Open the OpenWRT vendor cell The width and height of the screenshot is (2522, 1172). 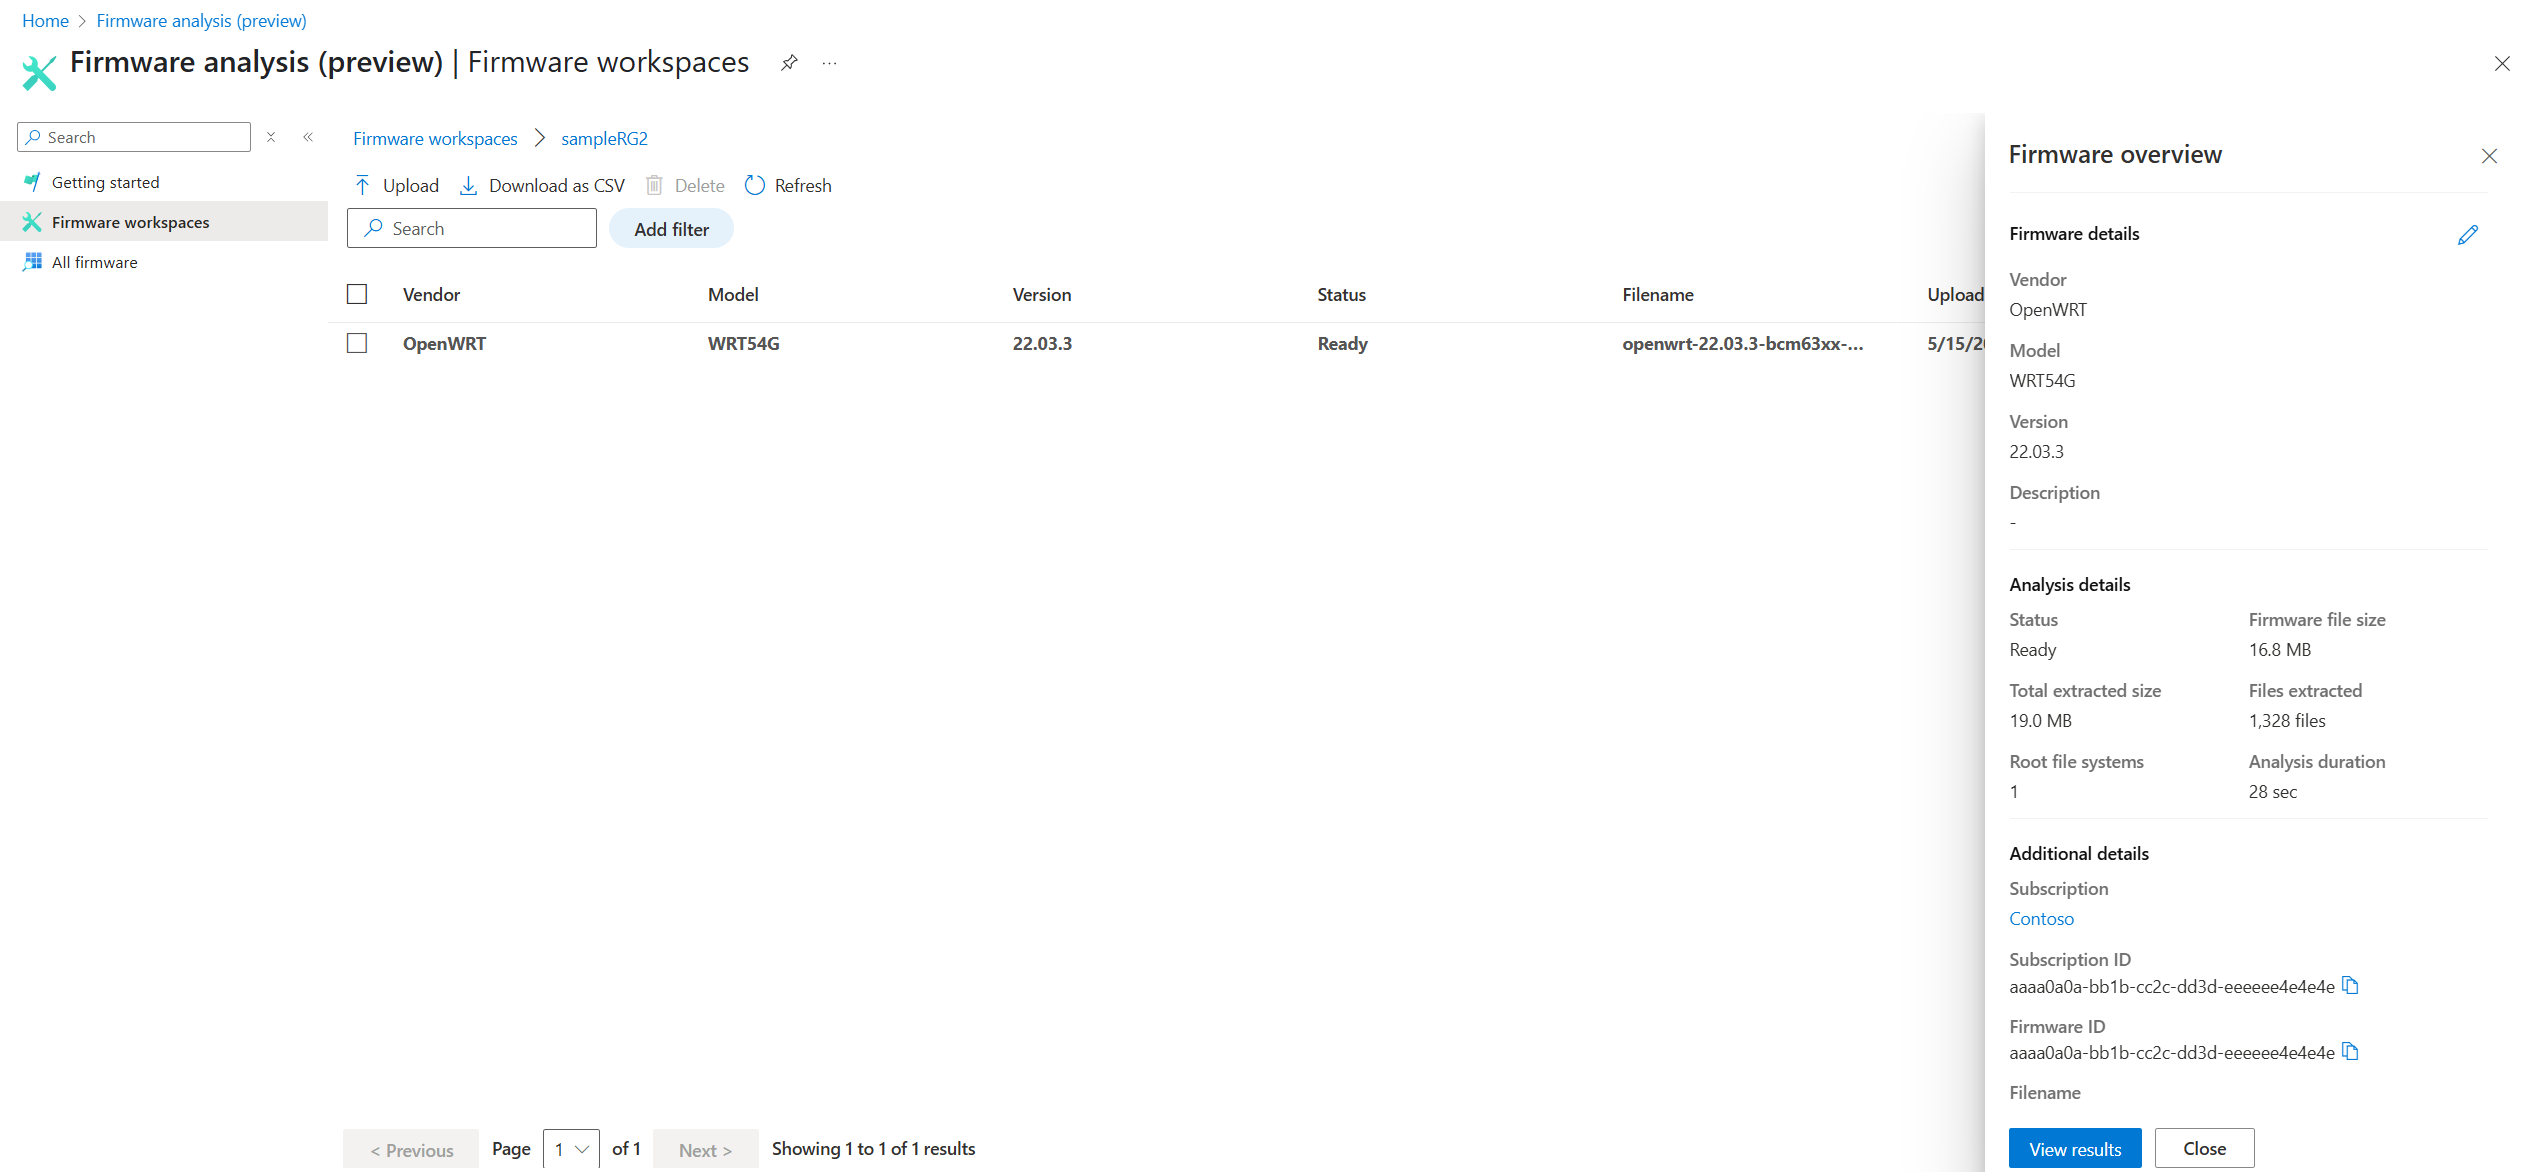(444, 344)
